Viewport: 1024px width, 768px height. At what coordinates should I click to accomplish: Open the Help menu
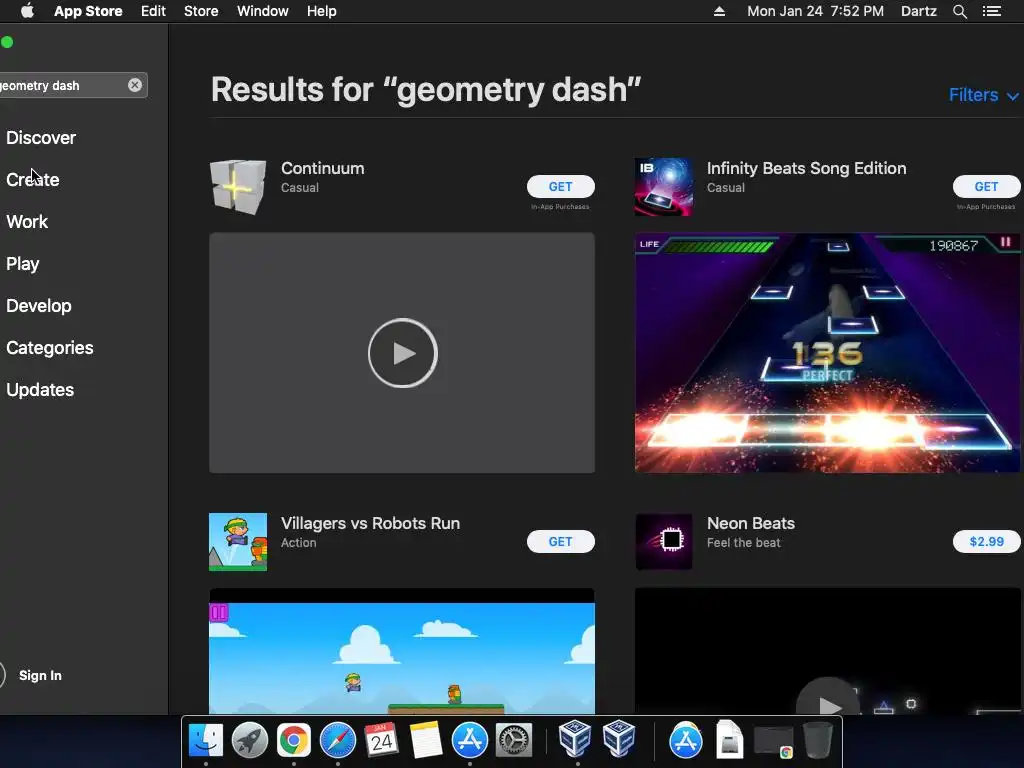click(x=322, y=11)
